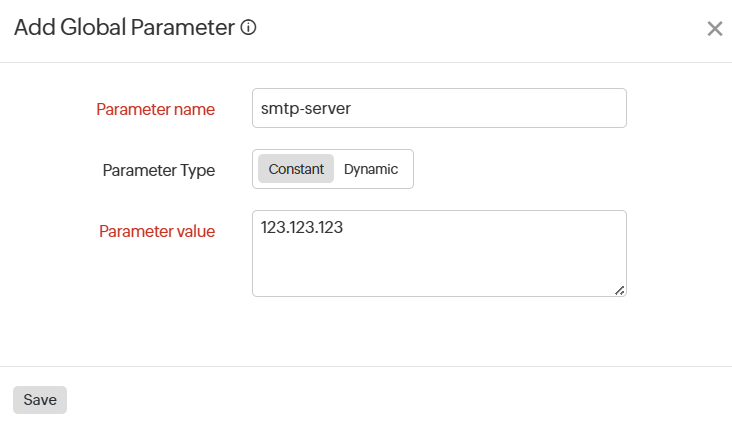Click the 123.123.123 text in the value box
The width and height of the screenshot is (732, 422).
click(x=302, y=228)
